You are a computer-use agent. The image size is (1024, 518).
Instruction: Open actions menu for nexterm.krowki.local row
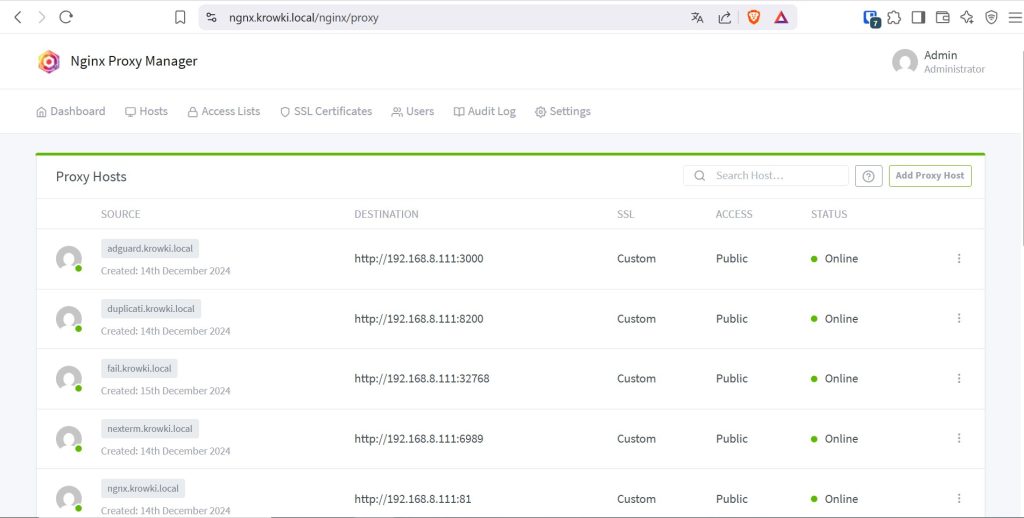959,439
